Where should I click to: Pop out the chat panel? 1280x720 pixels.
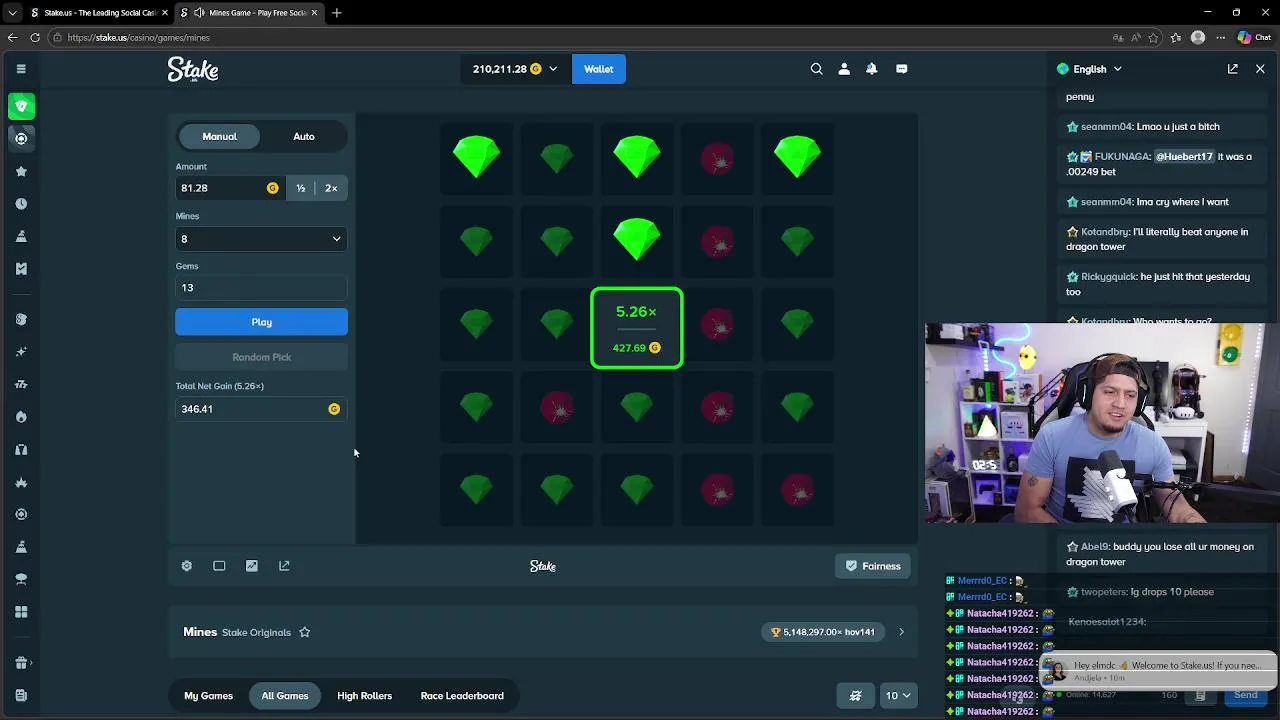pos(1233,69)
